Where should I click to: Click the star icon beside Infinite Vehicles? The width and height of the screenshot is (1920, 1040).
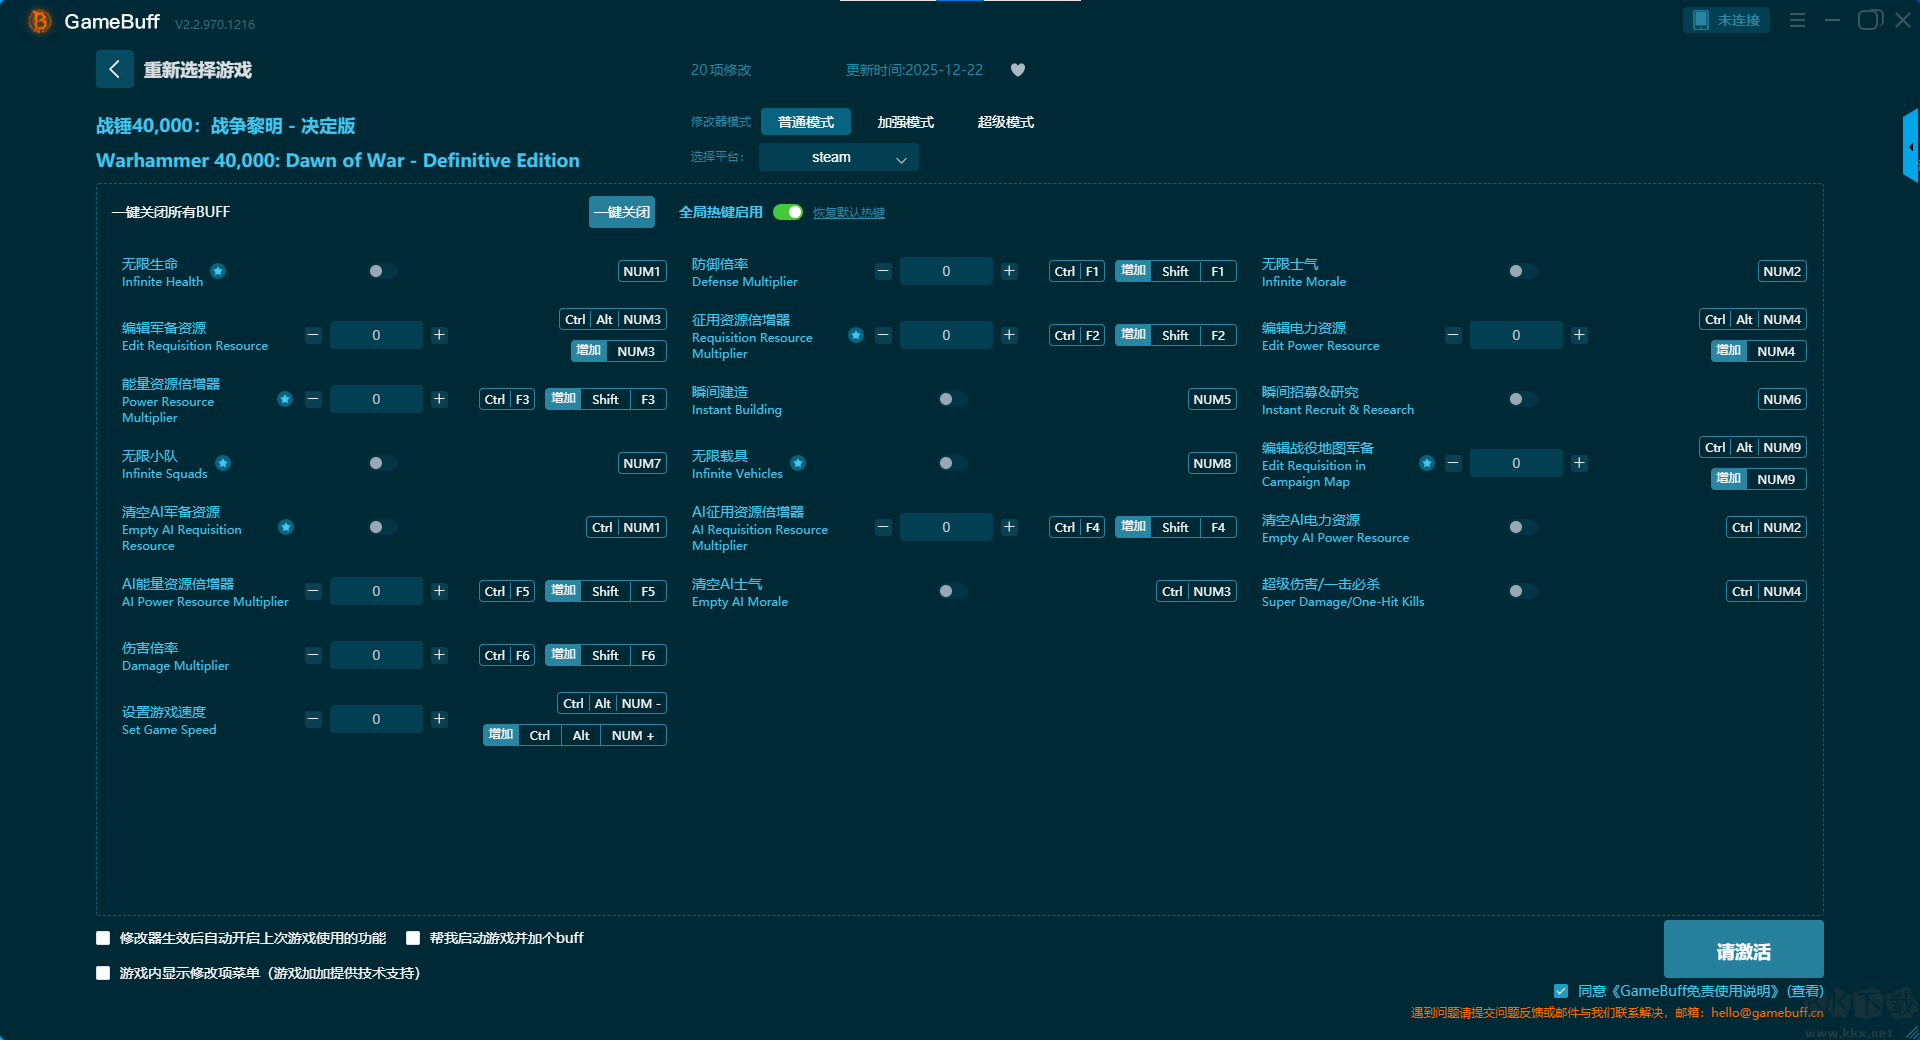[x=798, y=463]
